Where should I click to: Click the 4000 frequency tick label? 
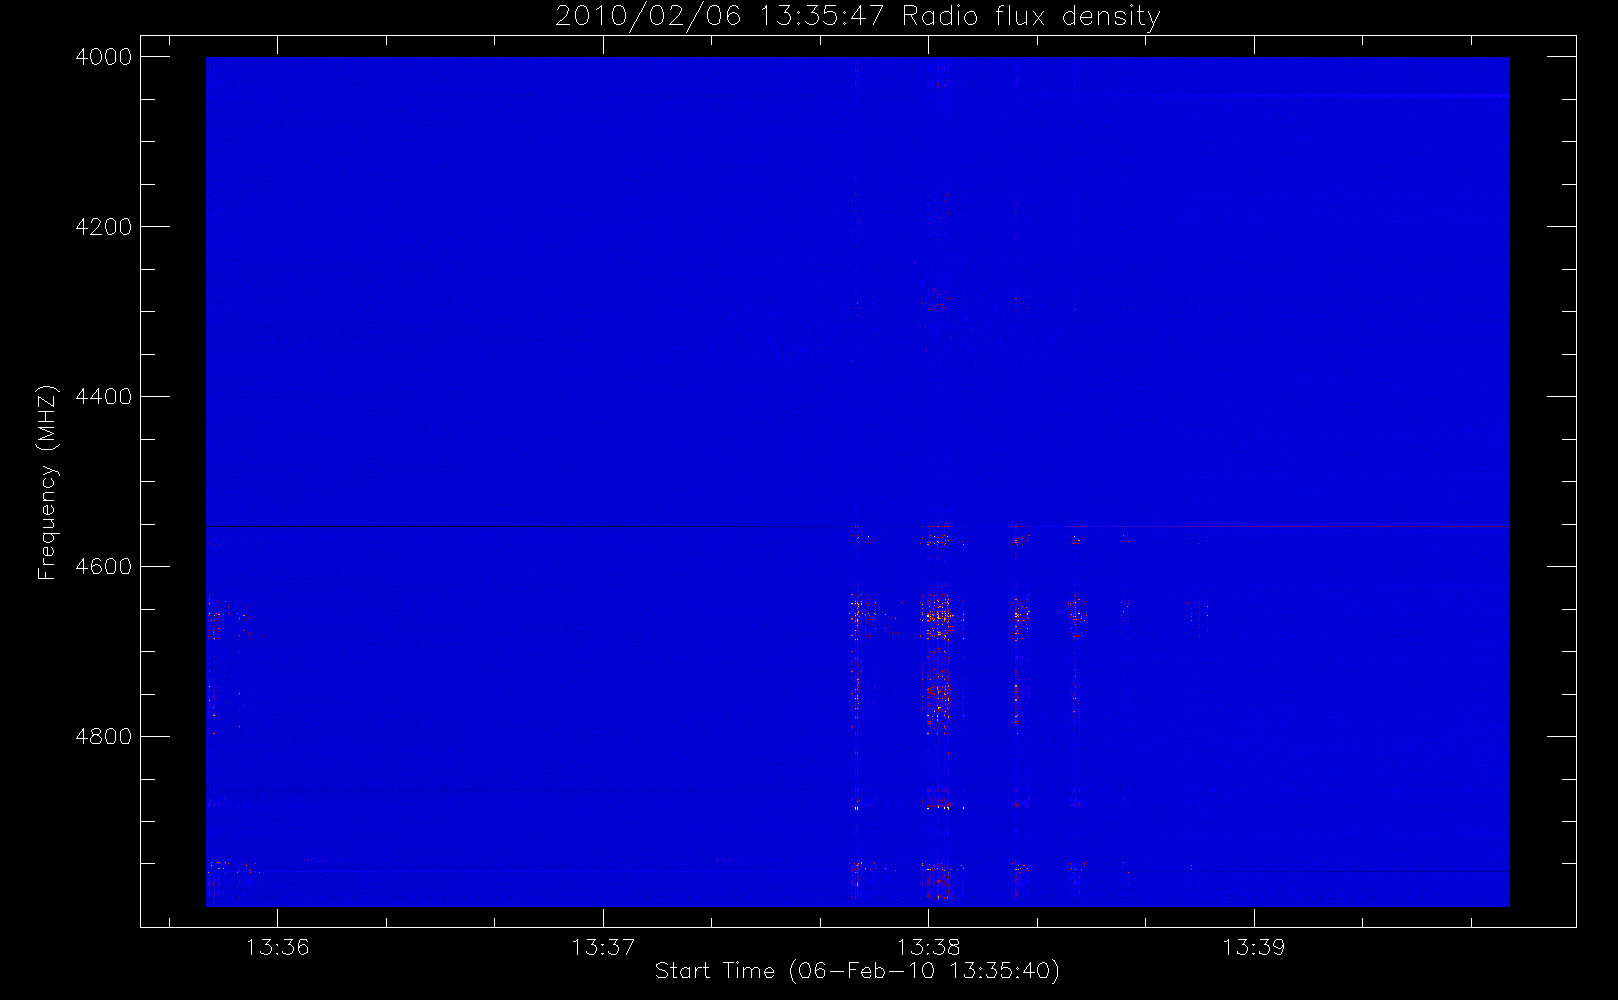point(104,57)
